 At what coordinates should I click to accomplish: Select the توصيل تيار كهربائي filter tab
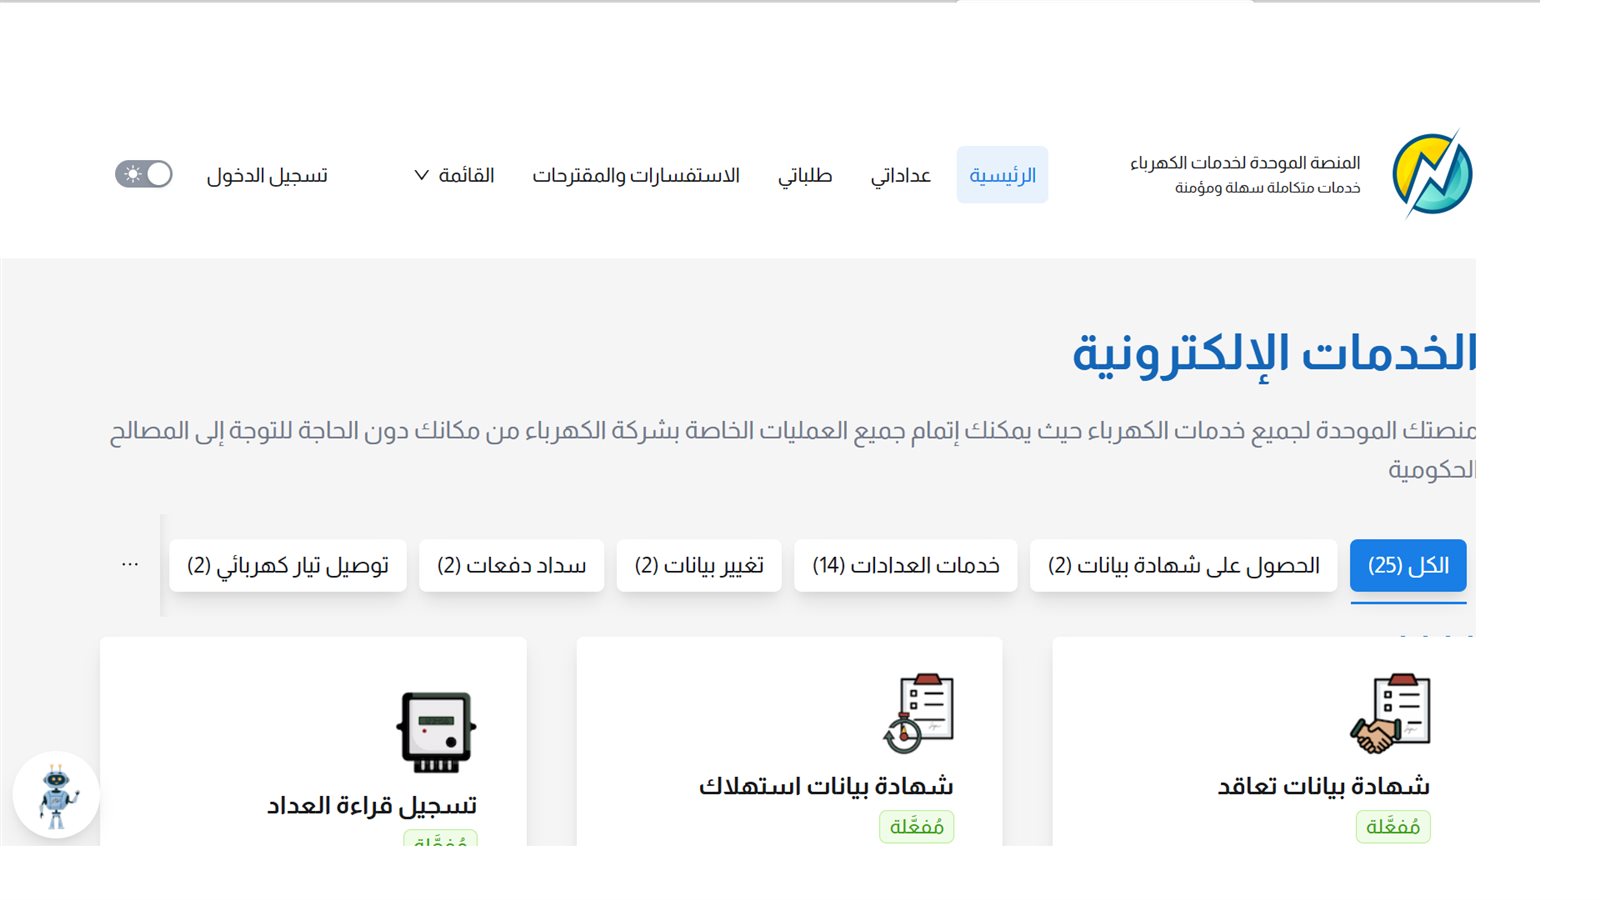[288, 565]
